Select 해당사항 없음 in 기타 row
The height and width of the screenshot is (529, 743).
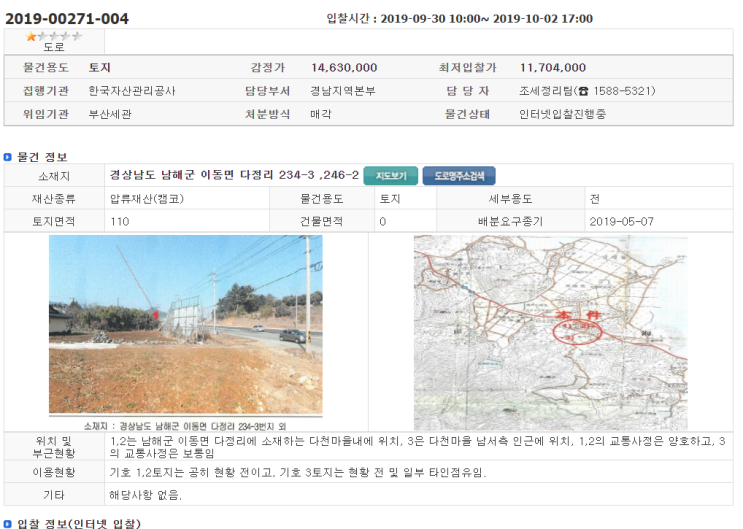click(145, 495)
